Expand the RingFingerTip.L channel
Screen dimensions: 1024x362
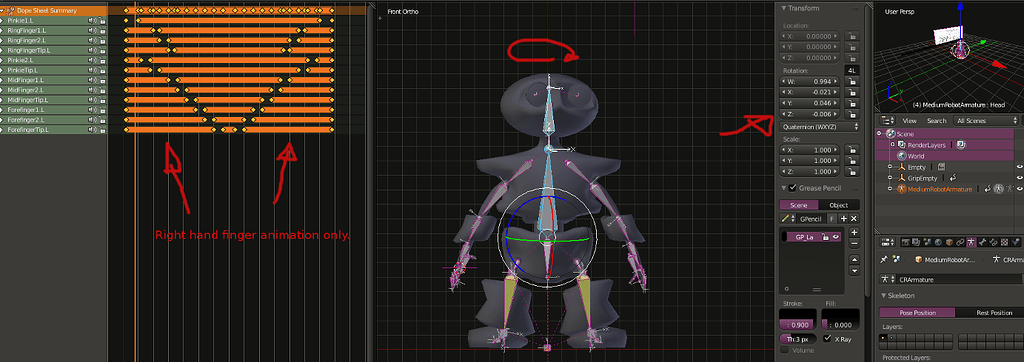2,50
